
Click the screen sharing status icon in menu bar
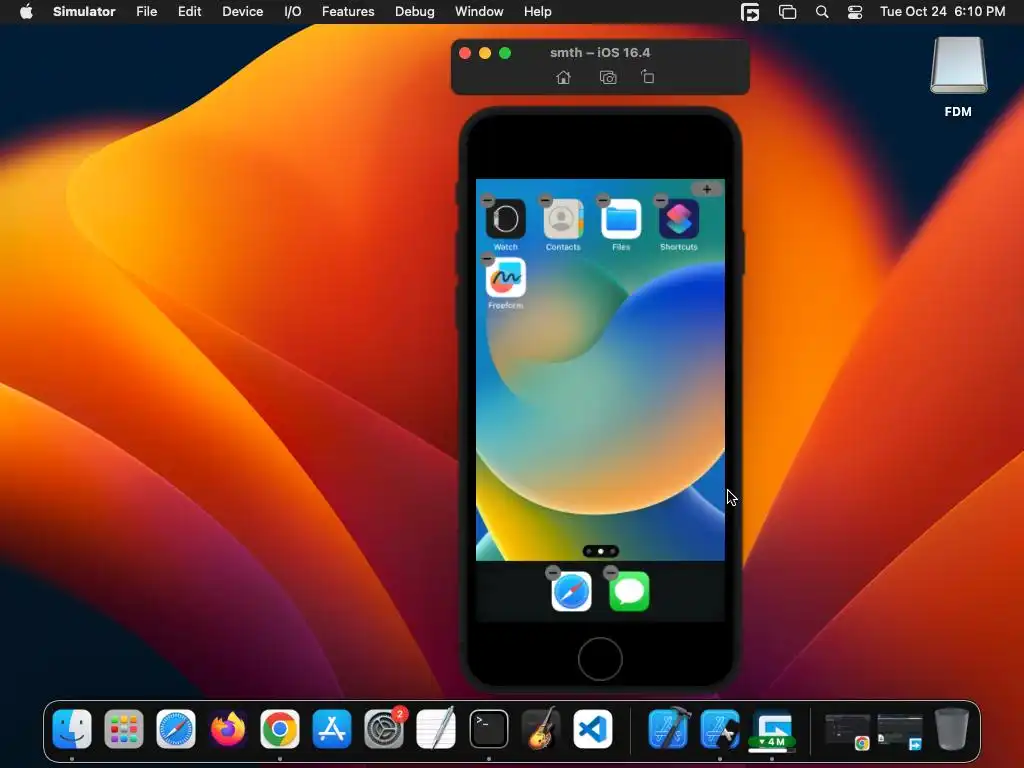coord(750,12)
